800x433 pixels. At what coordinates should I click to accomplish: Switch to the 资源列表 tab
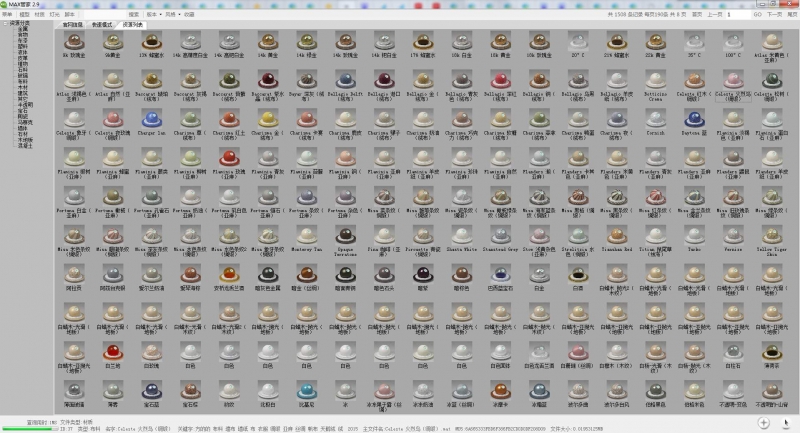pyautogui.click(x=132, y=23)
